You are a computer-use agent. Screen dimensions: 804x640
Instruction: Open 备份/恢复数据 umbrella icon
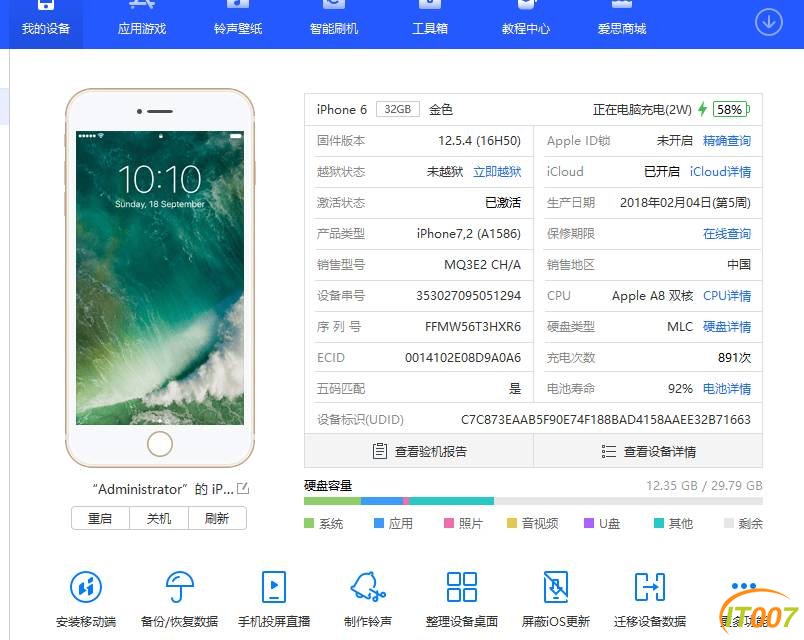(179, 586)
